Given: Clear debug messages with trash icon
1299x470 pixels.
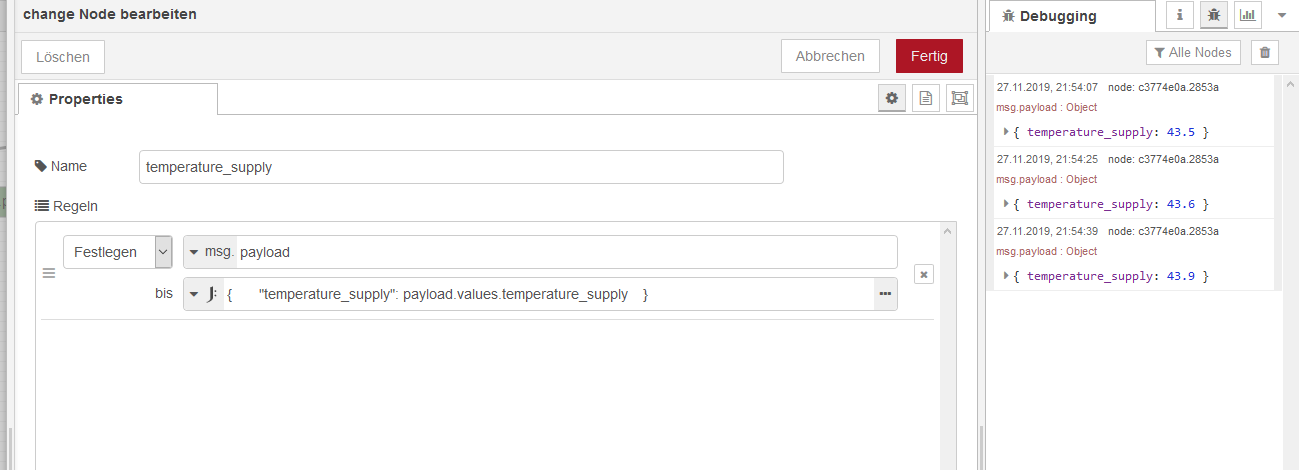Looking at the screenshot, I should click(1265, 53).
